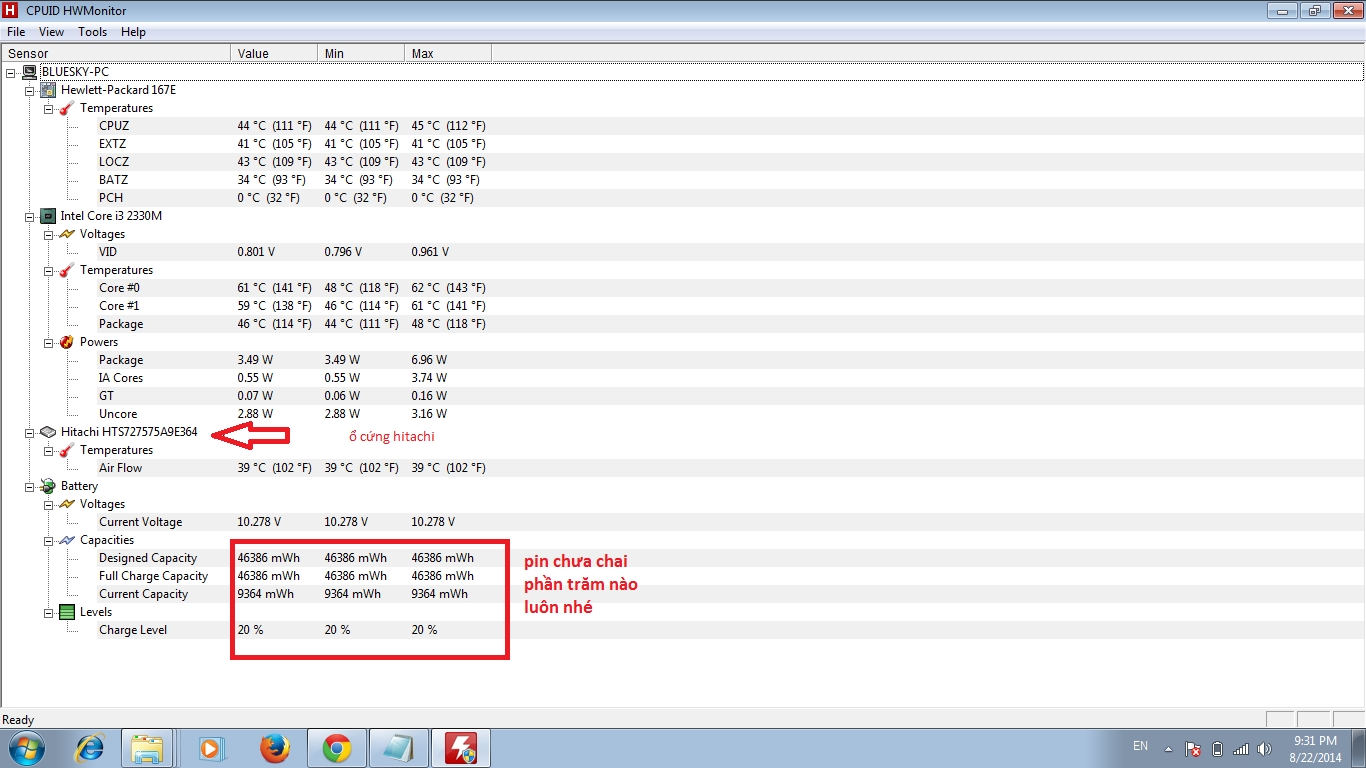Image resolution: width=1366 pixels, height=768 pixels.
Task: Click the Battery device icon
Action: [x=47, y=486]
